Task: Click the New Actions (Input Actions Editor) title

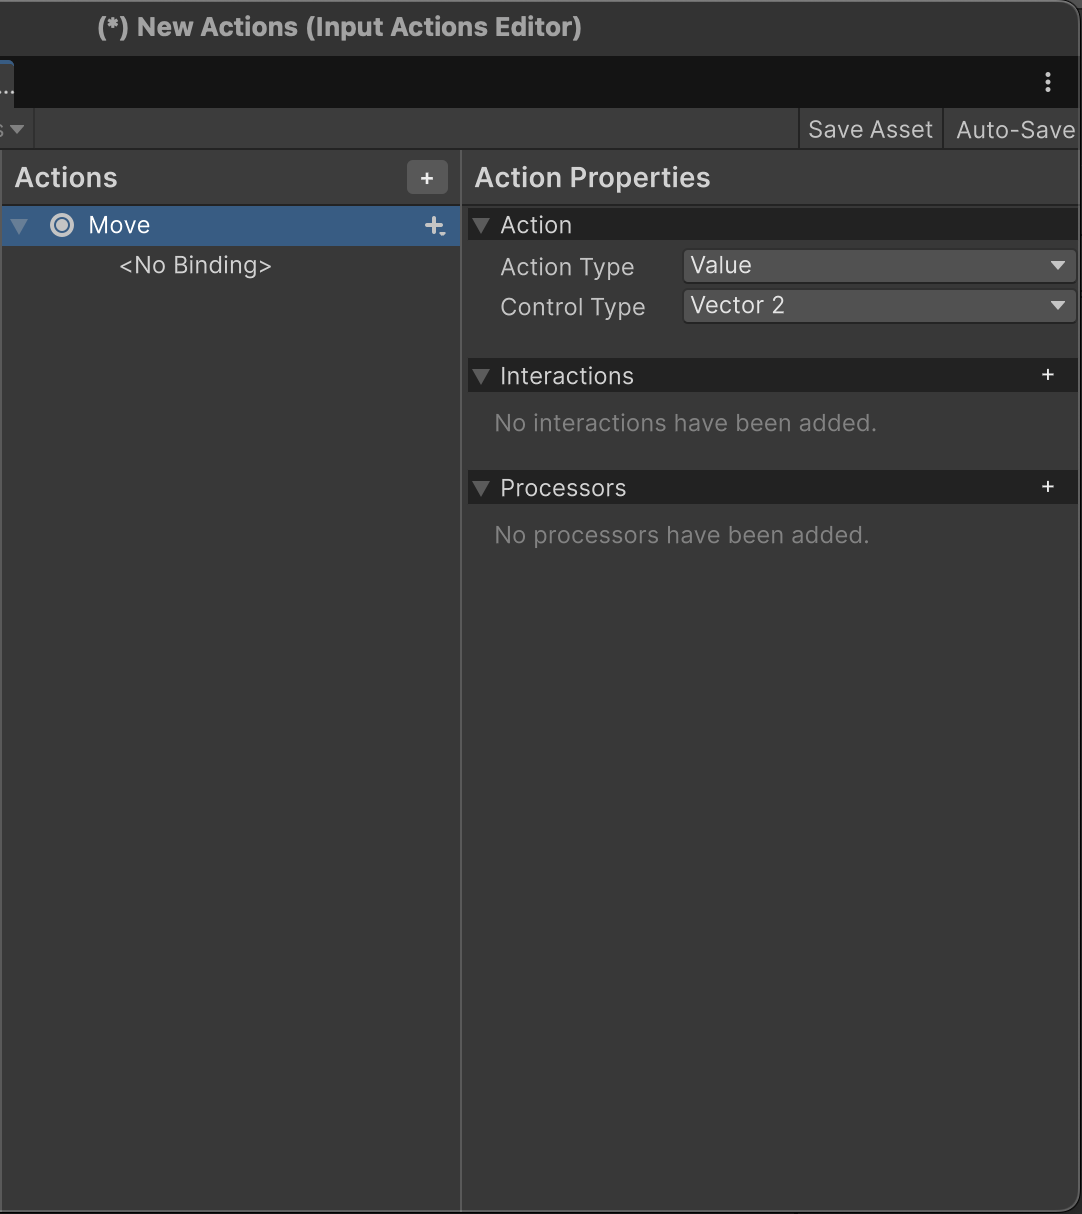Action: [x=339, y=27]
